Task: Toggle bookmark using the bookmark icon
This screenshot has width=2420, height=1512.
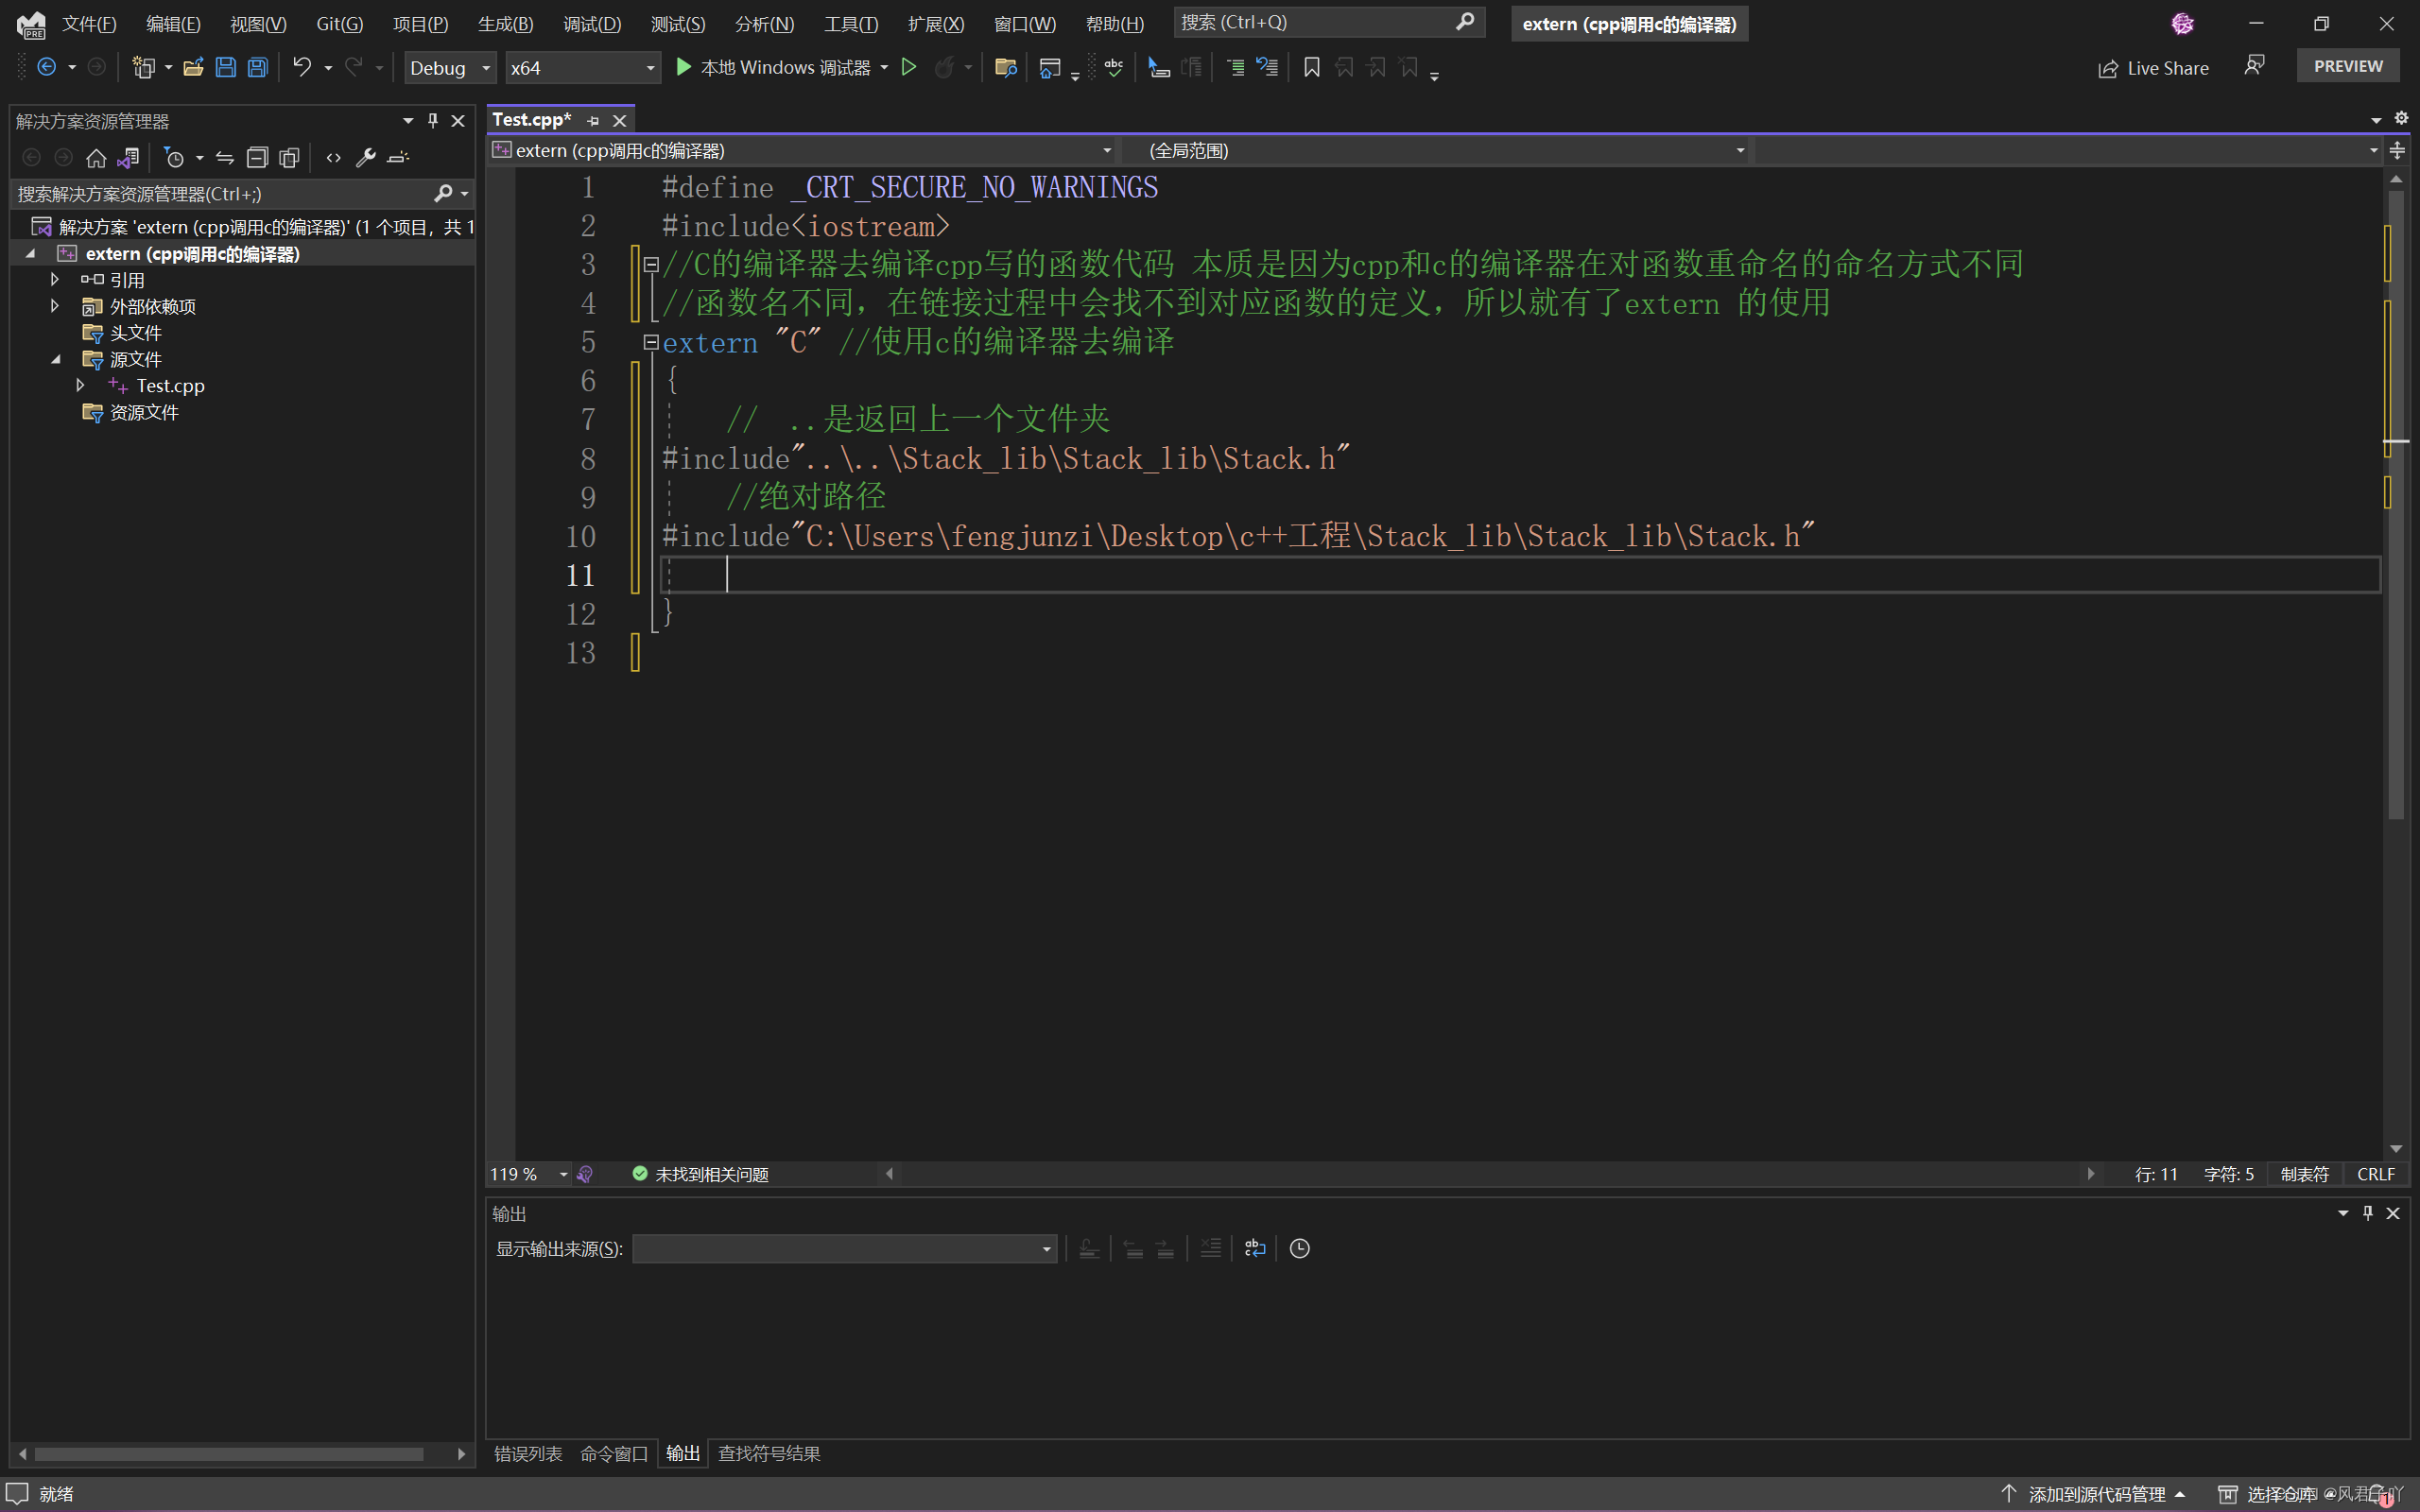Action: [1311, 67]
